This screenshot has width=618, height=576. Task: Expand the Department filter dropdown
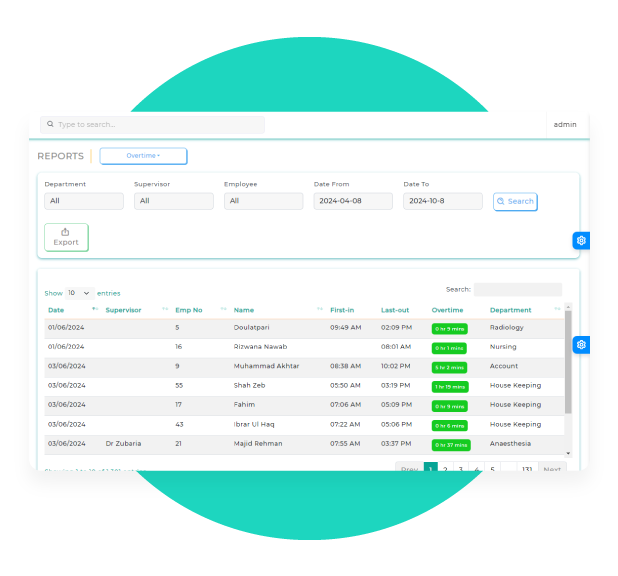(84, 201)
